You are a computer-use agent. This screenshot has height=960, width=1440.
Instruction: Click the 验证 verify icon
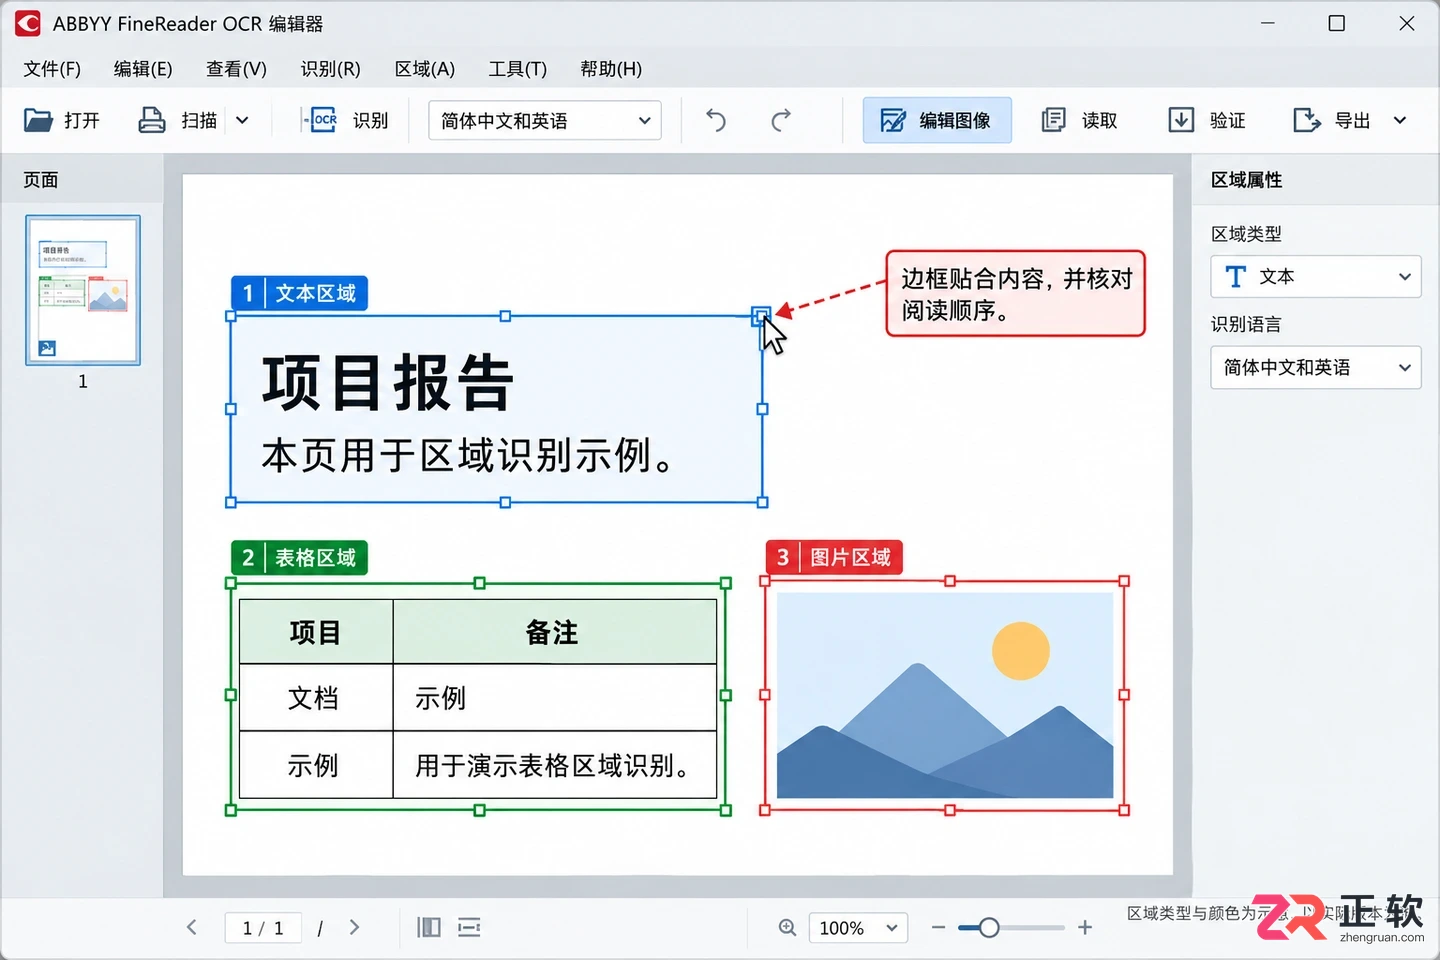pyautogui.click(x=1181, y=120)
